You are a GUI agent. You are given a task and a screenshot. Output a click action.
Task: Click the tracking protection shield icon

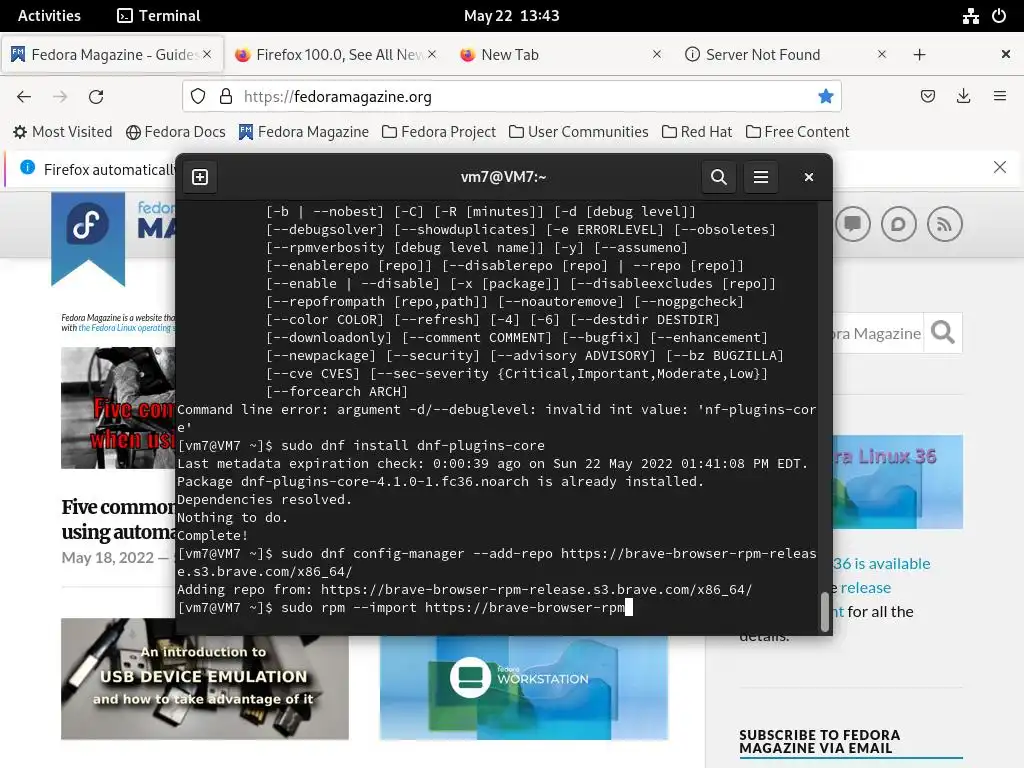click(198, 97)
